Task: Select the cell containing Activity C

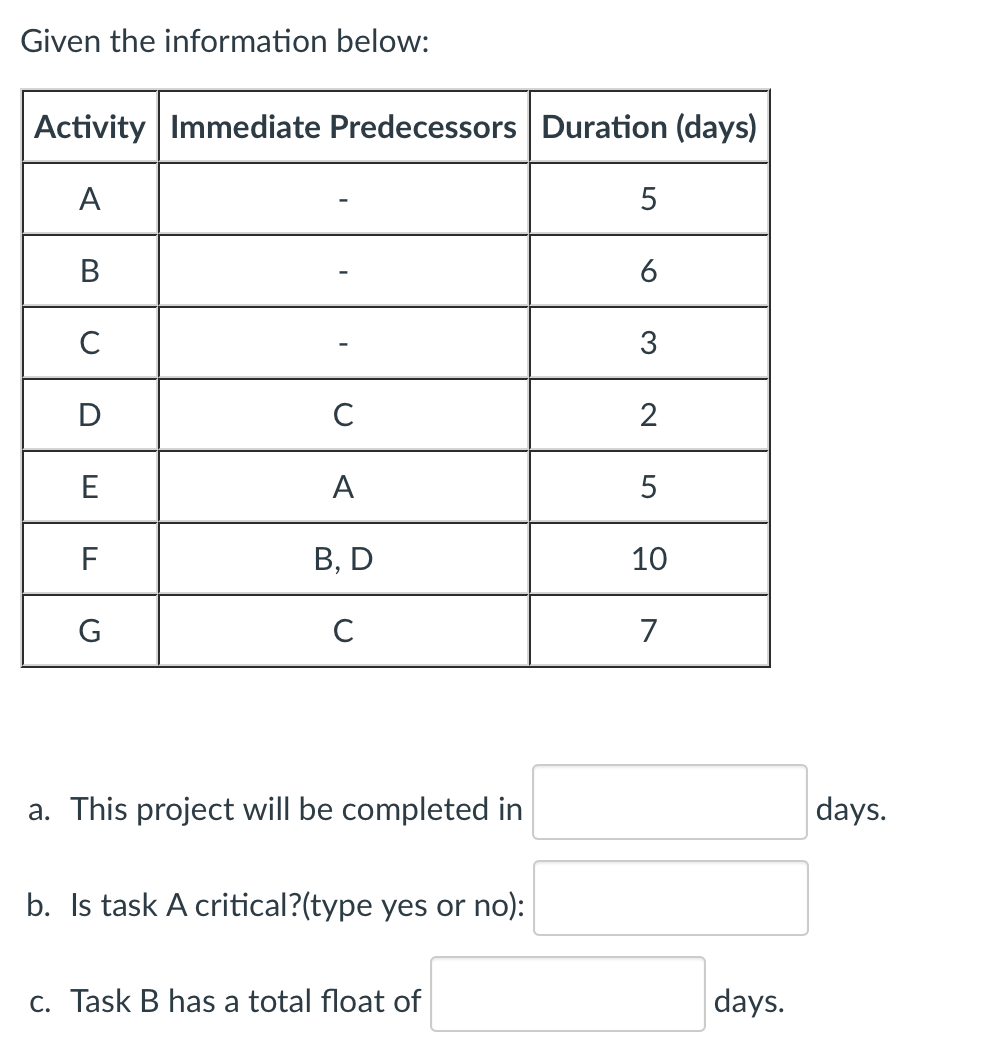Action: pyautogui.click(x=89, y=342)
